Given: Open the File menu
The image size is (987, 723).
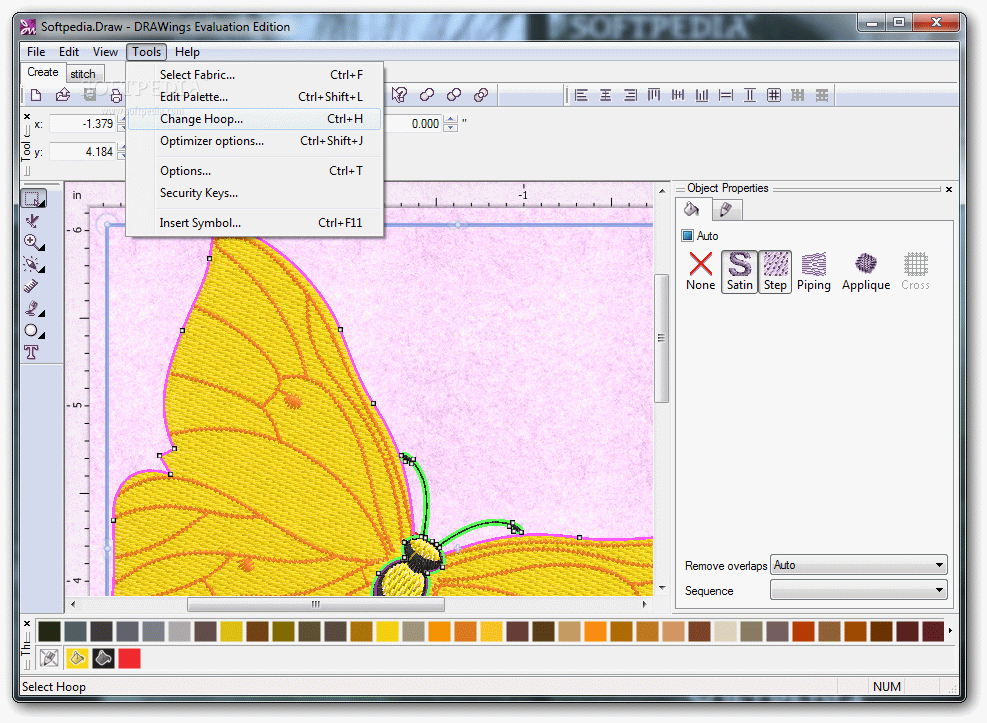Looking at the screenshot, I should click(x=36, y=52).
